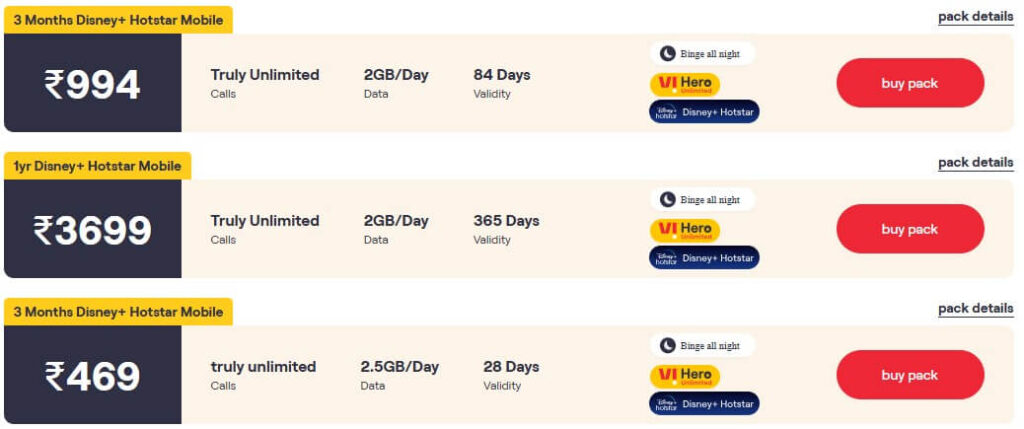This screenshot has width=1024, height=429.
Task: Click the 365 Days validity text
Action: point(506,221)
